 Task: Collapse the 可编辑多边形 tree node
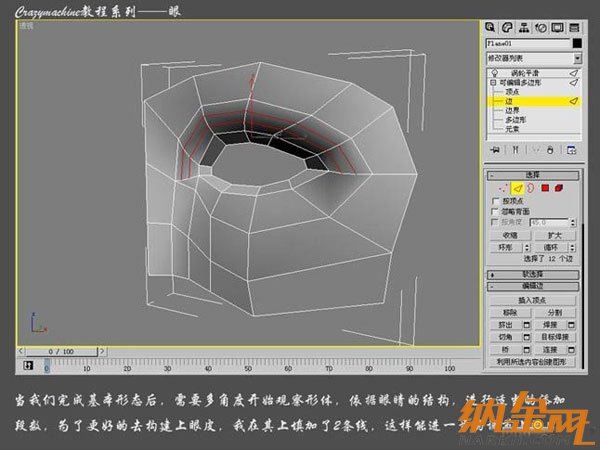tap(492, 83)
